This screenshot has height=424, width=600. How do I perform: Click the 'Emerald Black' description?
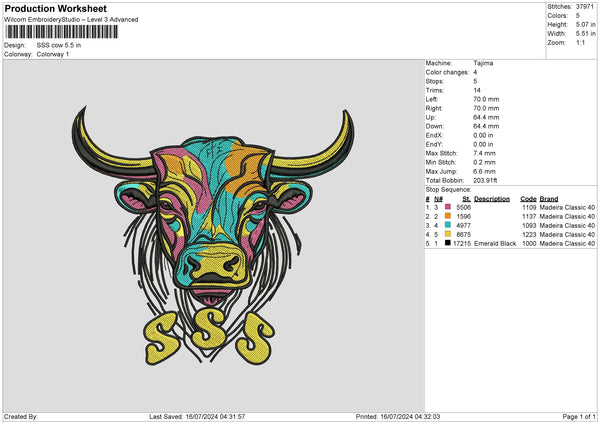tap(495, 243)
